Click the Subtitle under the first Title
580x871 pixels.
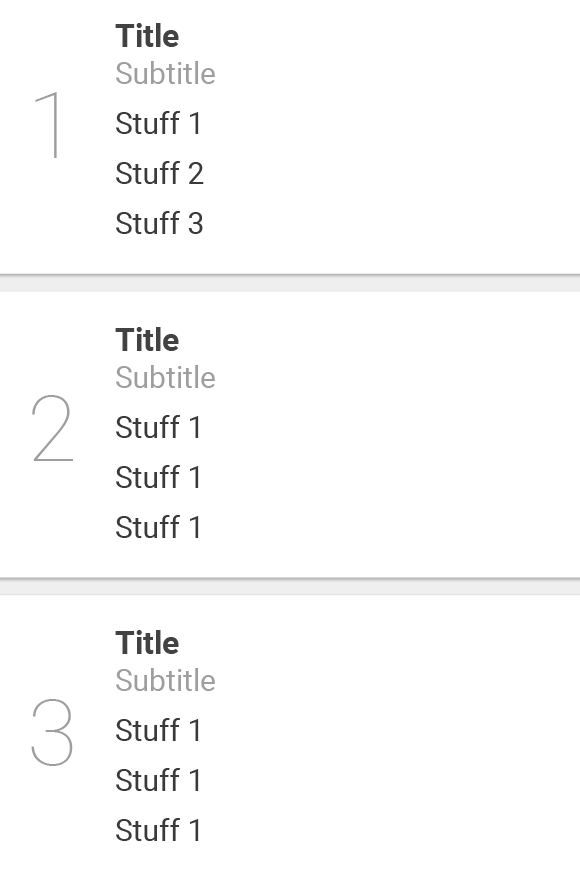coord(165,73)
